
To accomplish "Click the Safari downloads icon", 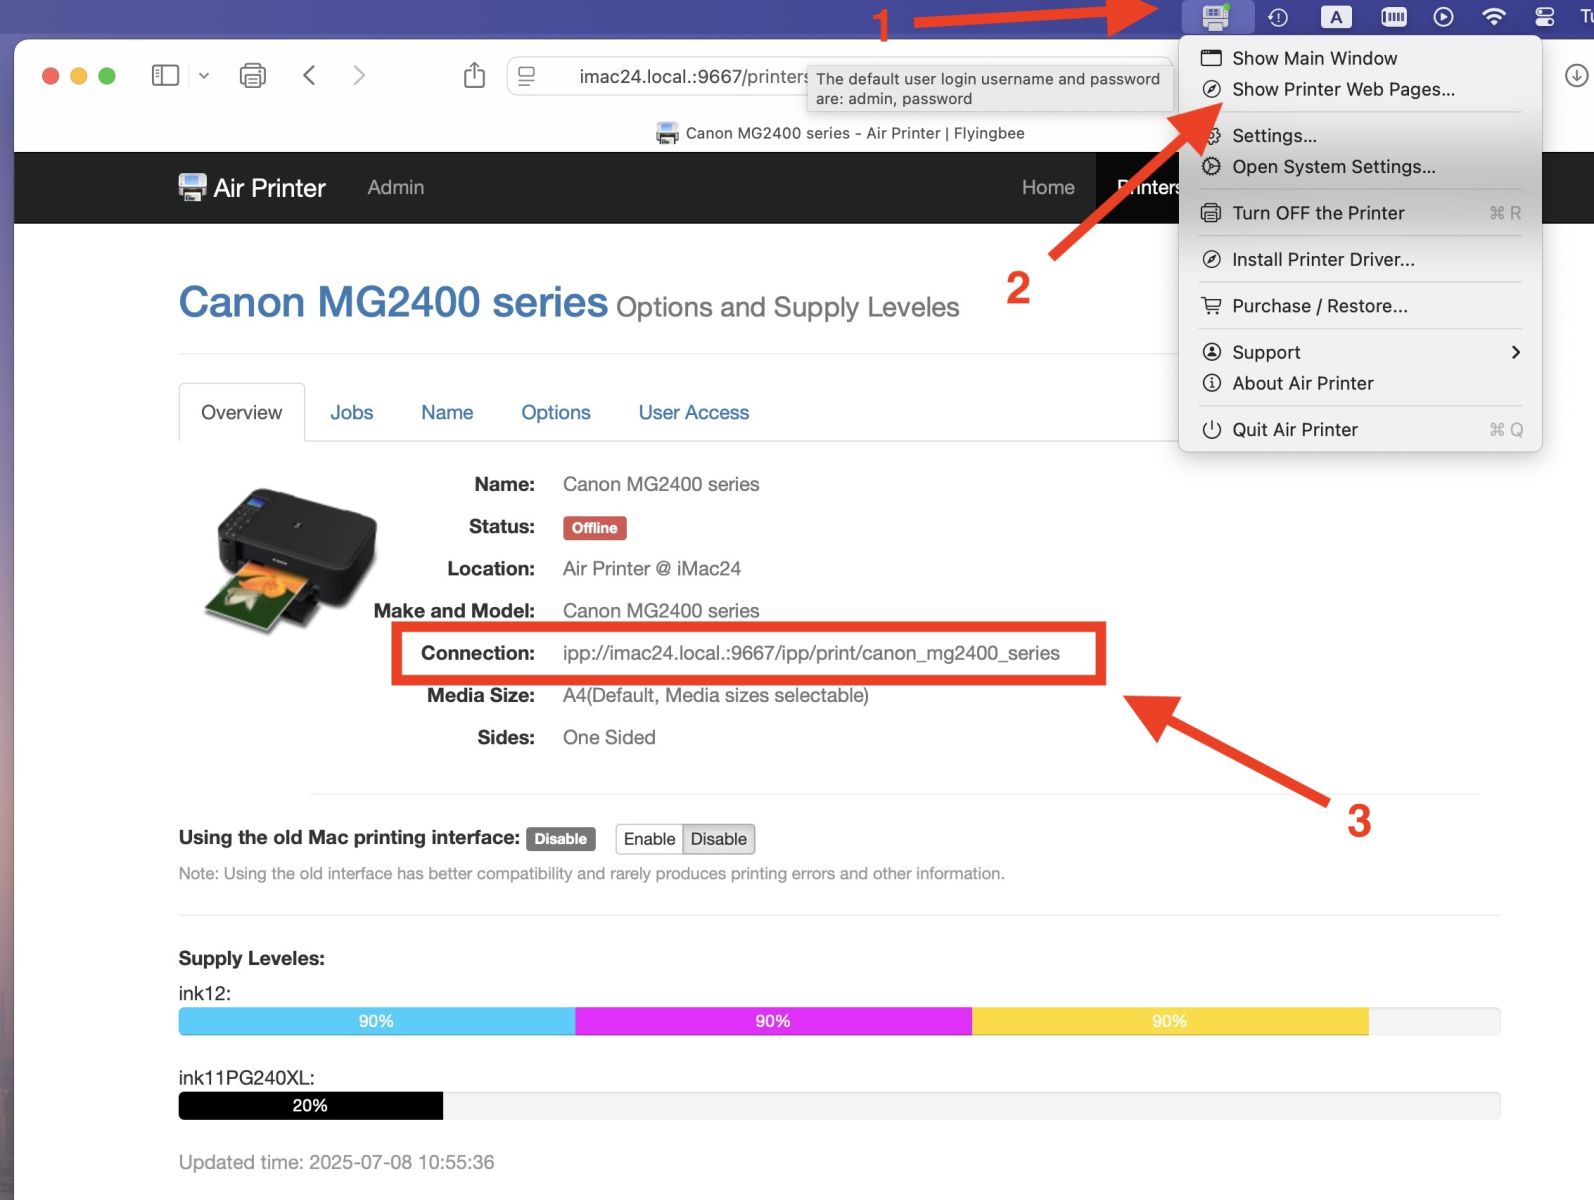I will pos(1576,75).
